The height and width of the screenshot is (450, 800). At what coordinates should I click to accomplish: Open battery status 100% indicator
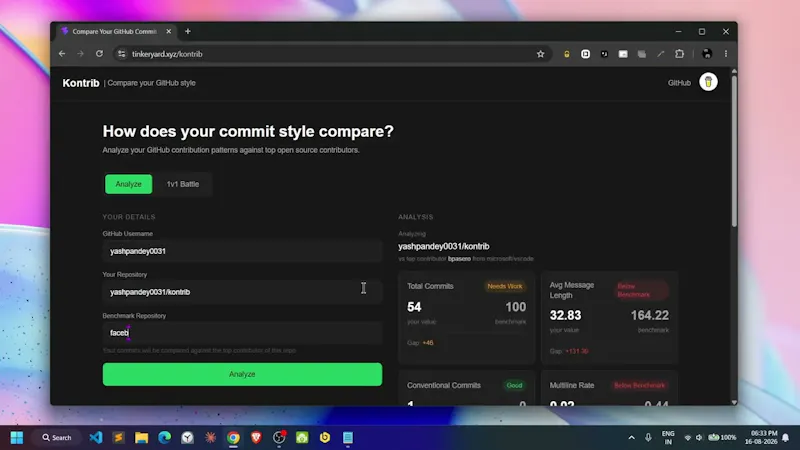[722, 437]
